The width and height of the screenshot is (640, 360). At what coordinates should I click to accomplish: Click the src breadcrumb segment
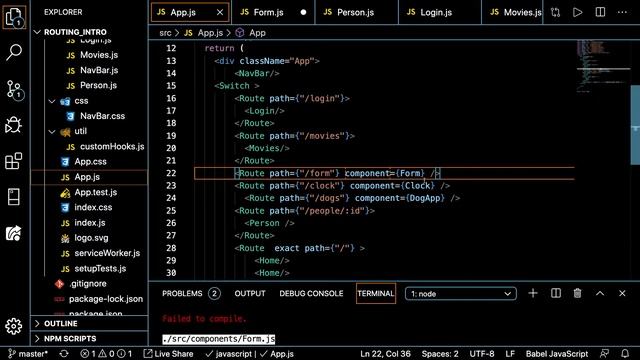[165, 33]
